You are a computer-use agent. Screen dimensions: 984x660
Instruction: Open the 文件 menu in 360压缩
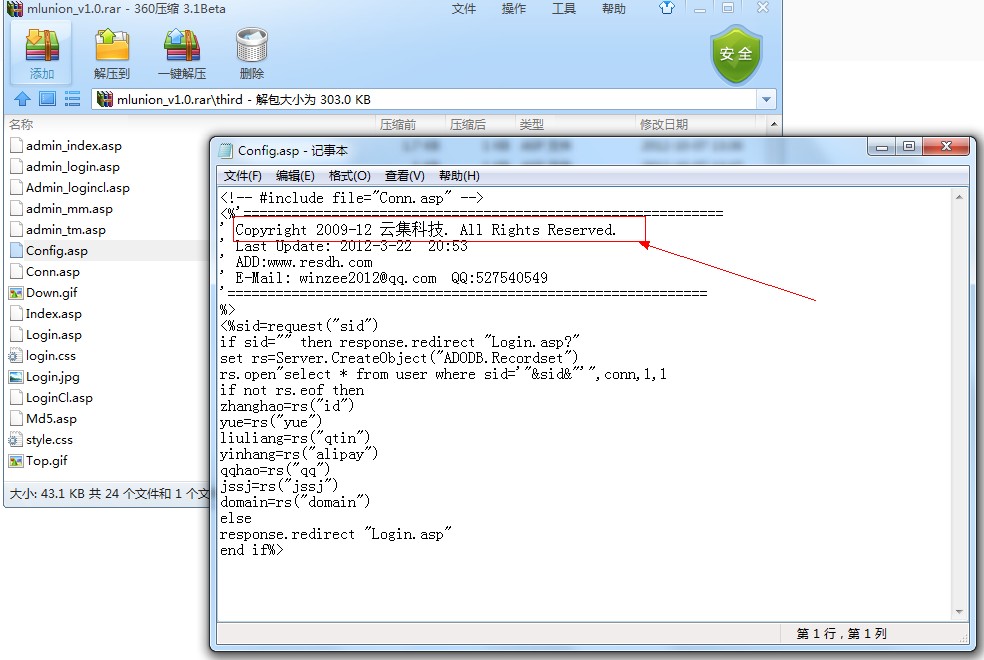click(464, 9)
